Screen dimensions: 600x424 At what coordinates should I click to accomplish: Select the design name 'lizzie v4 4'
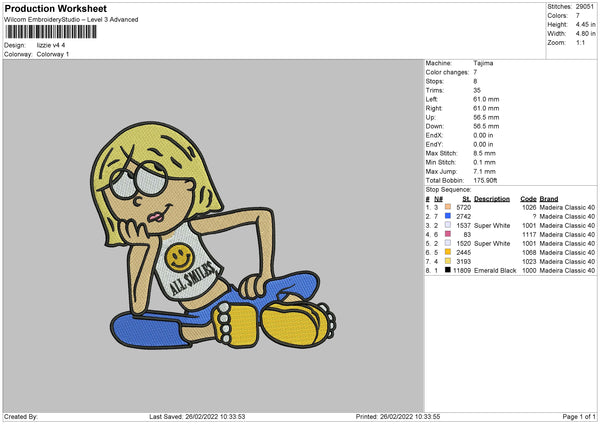(51, 45)
